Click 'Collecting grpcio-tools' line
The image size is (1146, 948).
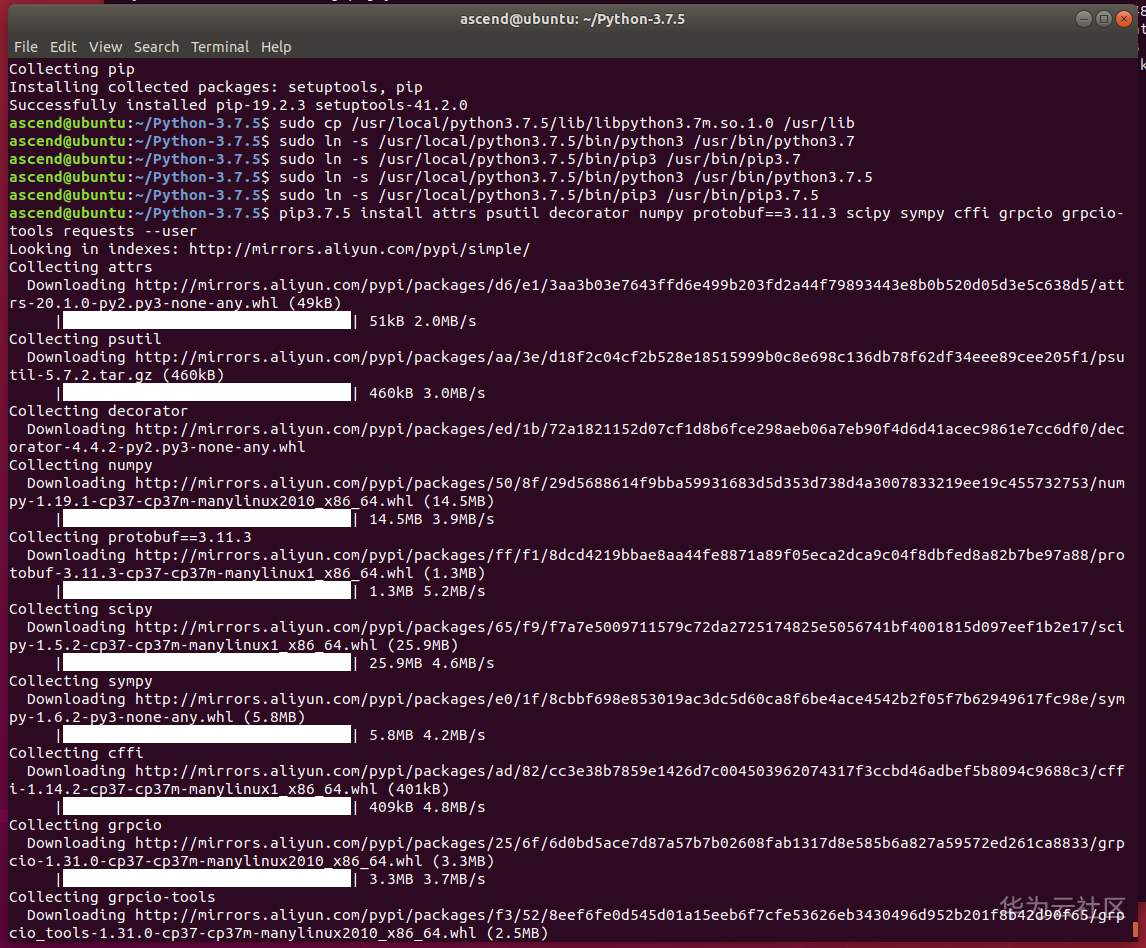pos(112,897)
